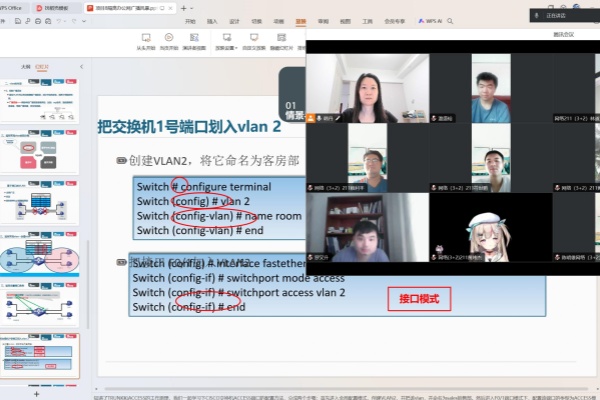Click the WPS AI icon in ribbon
This screenshot has width=600, height=400.
430,20
